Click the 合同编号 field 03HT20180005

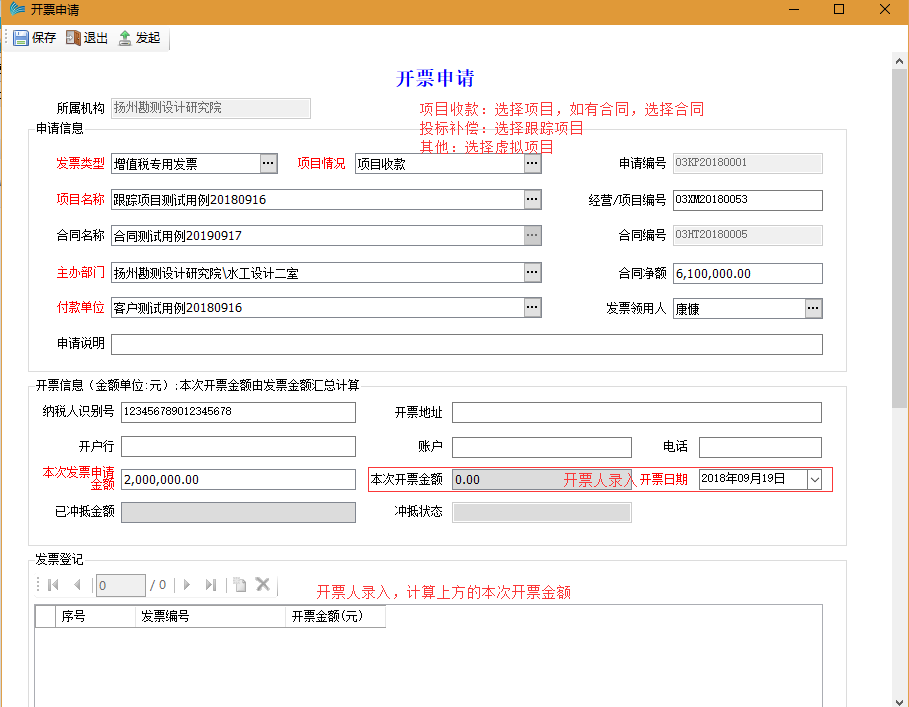pyautogui.click(x=747, y=235)
